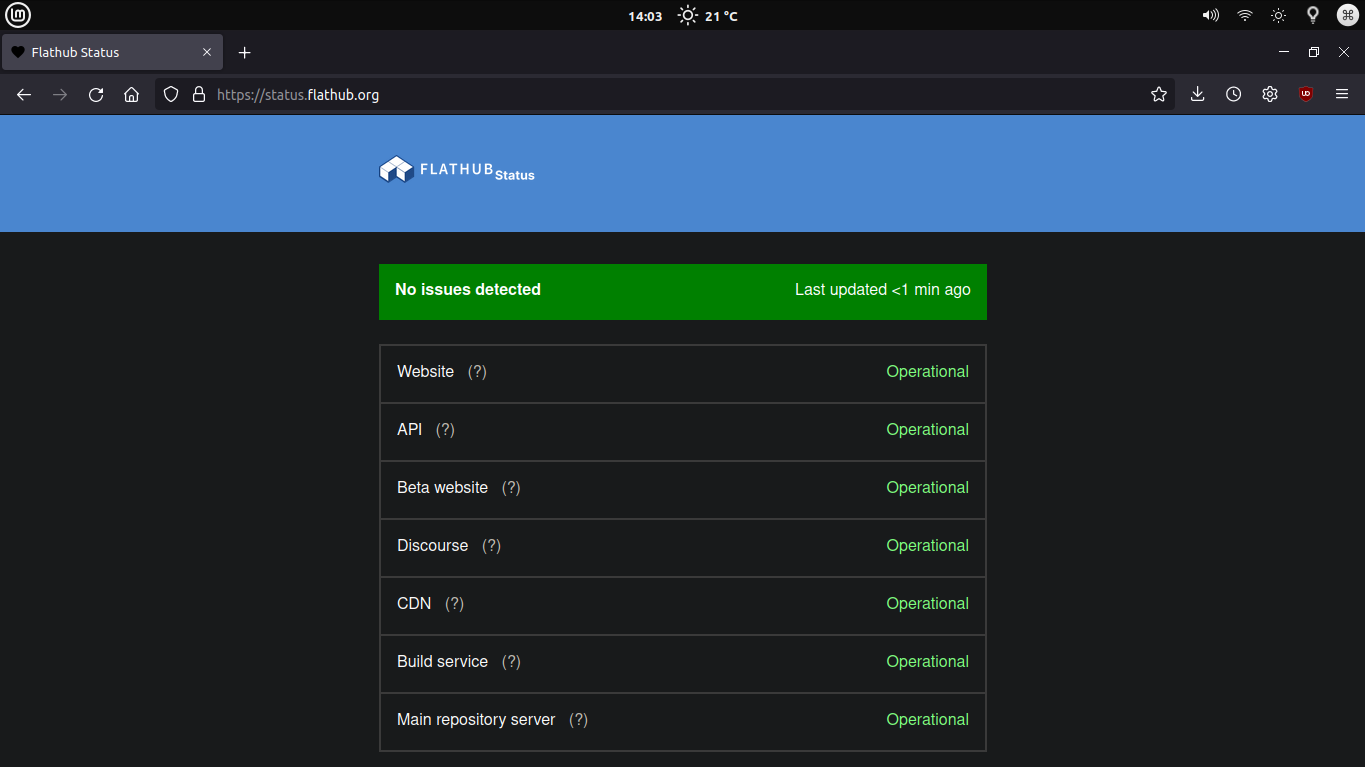
Task: Click inside the address bar
Action: pos(600,94)
